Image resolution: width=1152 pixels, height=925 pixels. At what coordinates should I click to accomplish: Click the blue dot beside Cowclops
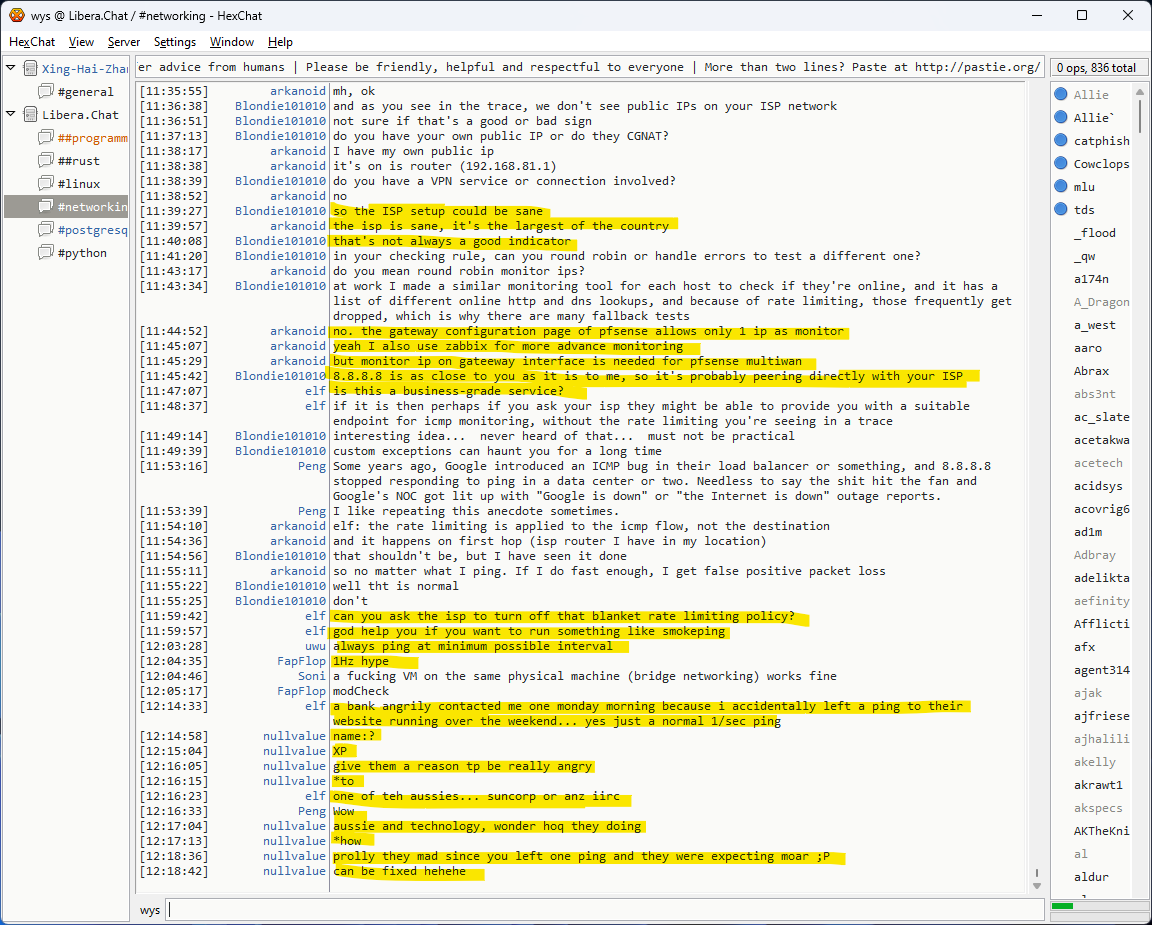1061,164
